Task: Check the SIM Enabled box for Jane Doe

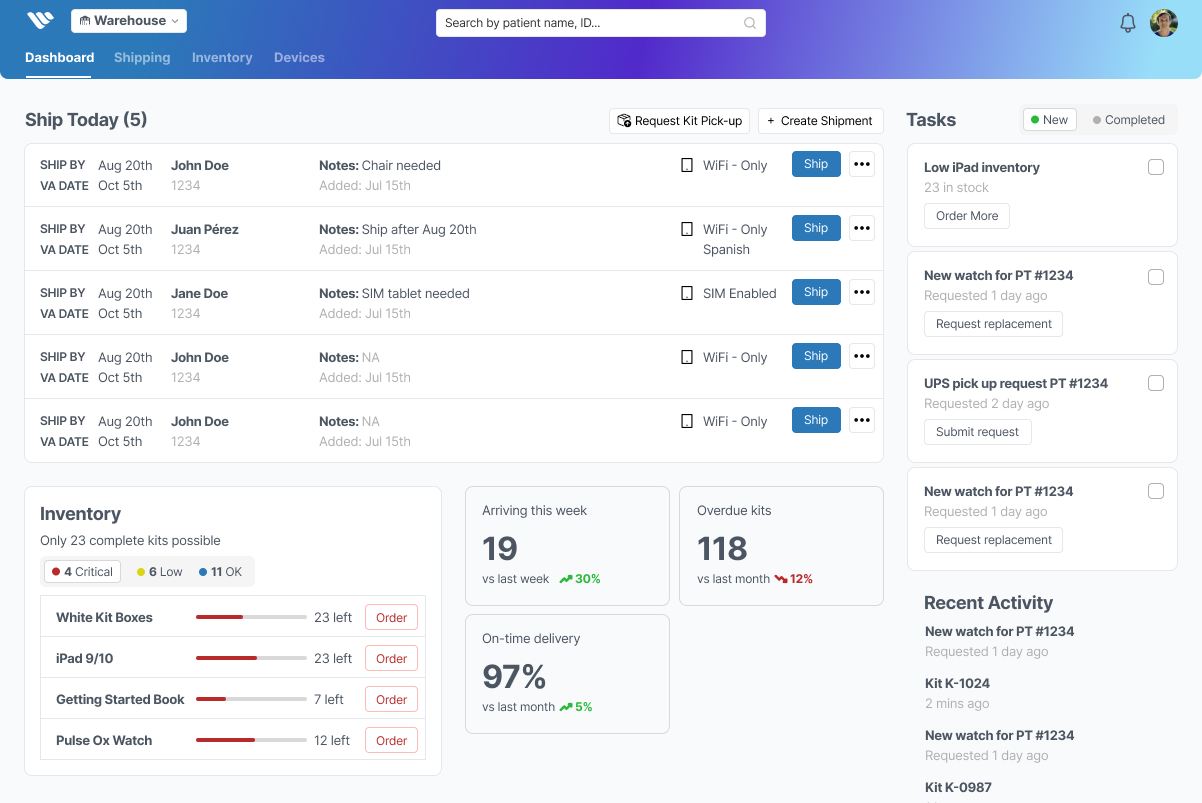Action: (x=687, y=292)
